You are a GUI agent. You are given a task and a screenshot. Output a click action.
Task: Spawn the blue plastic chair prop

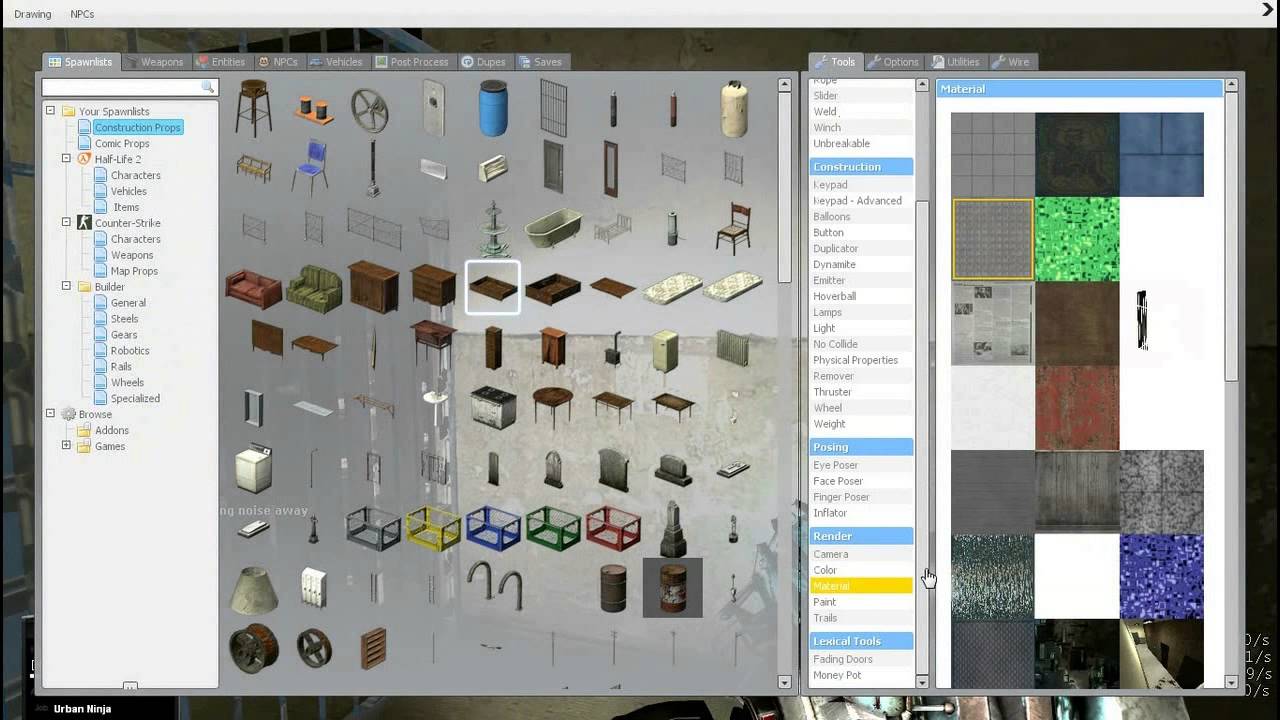[311, 167]
